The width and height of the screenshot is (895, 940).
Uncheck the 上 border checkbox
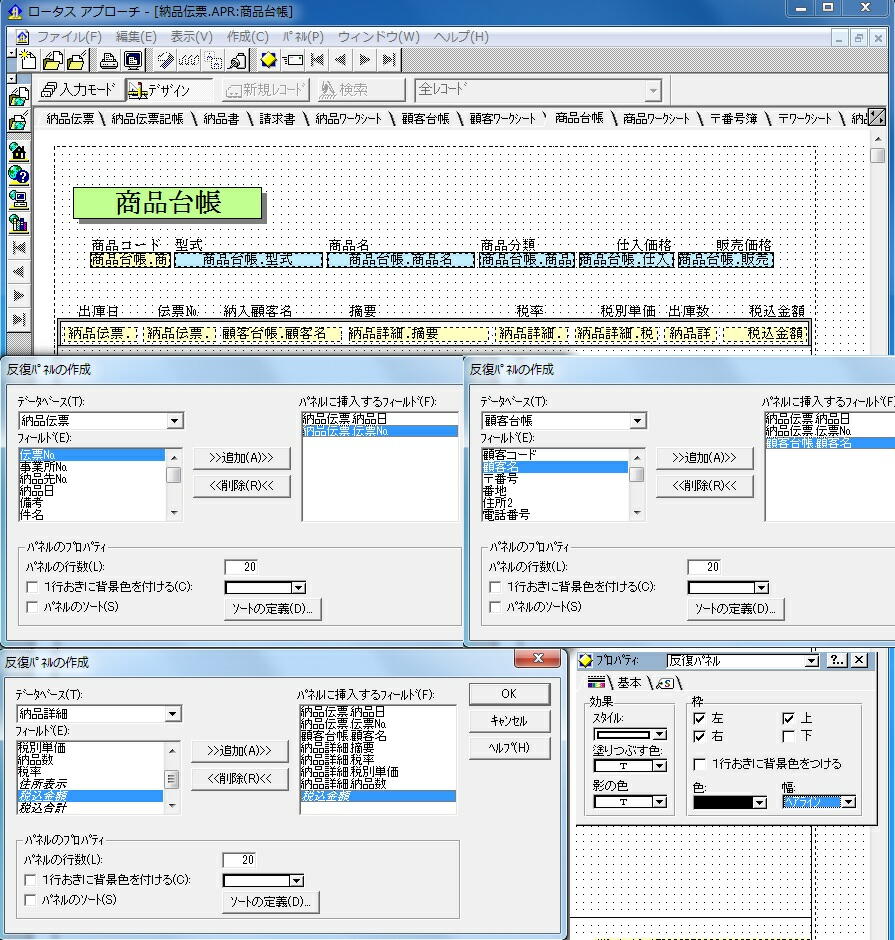tap(788, 718)
